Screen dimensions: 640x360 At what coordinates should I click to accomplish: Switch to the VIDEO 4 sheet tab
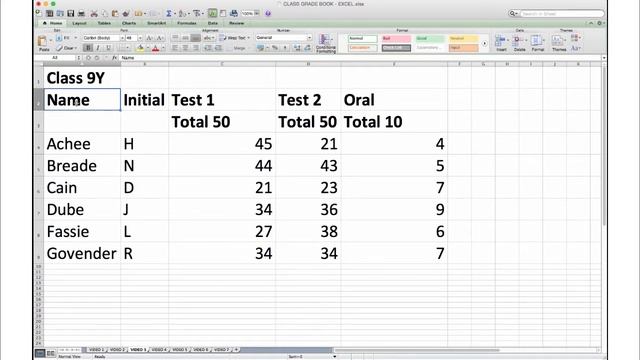[159, 350]
